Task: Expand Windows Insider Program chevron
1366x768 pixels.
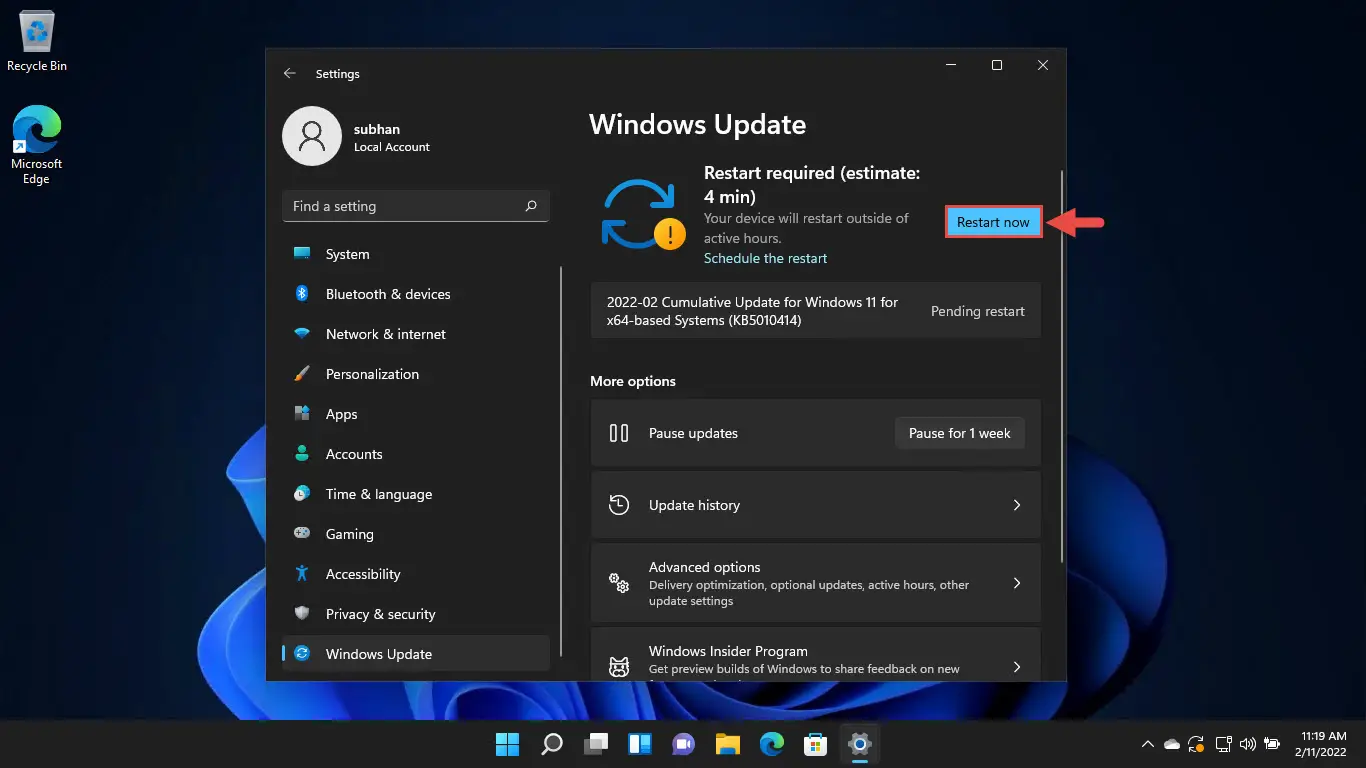Action: tap(1016, 667)
